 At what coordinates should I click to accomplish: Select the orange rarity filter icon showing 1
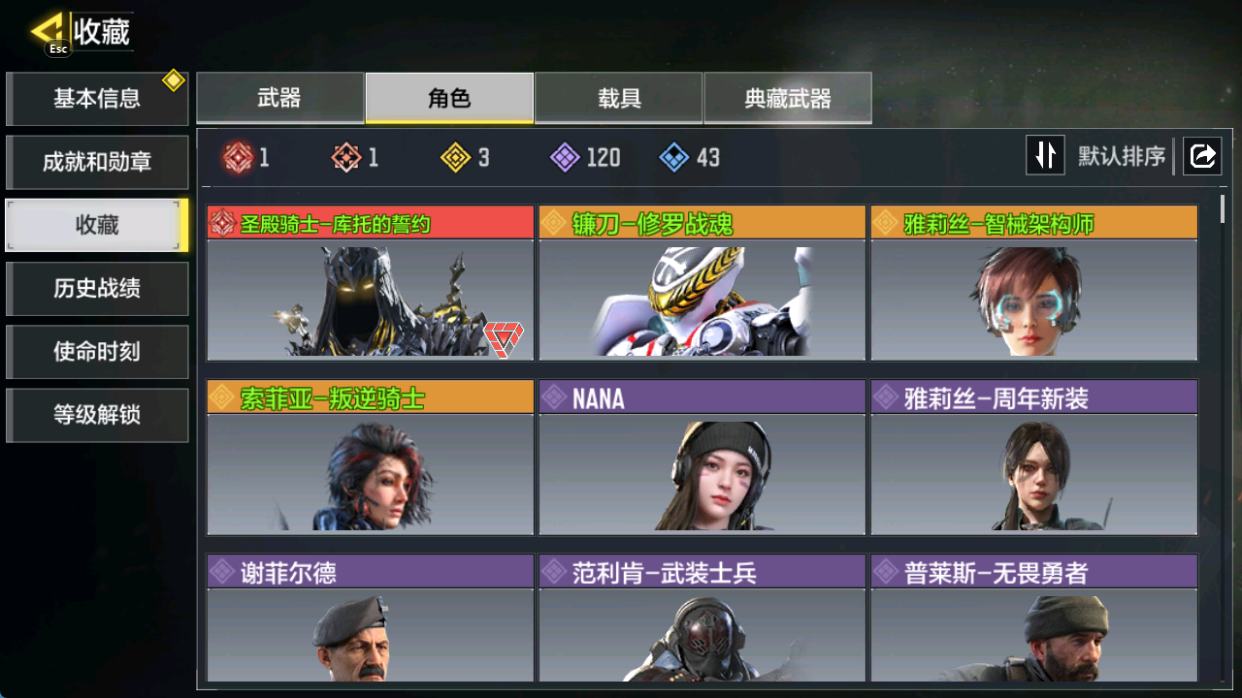346,157
